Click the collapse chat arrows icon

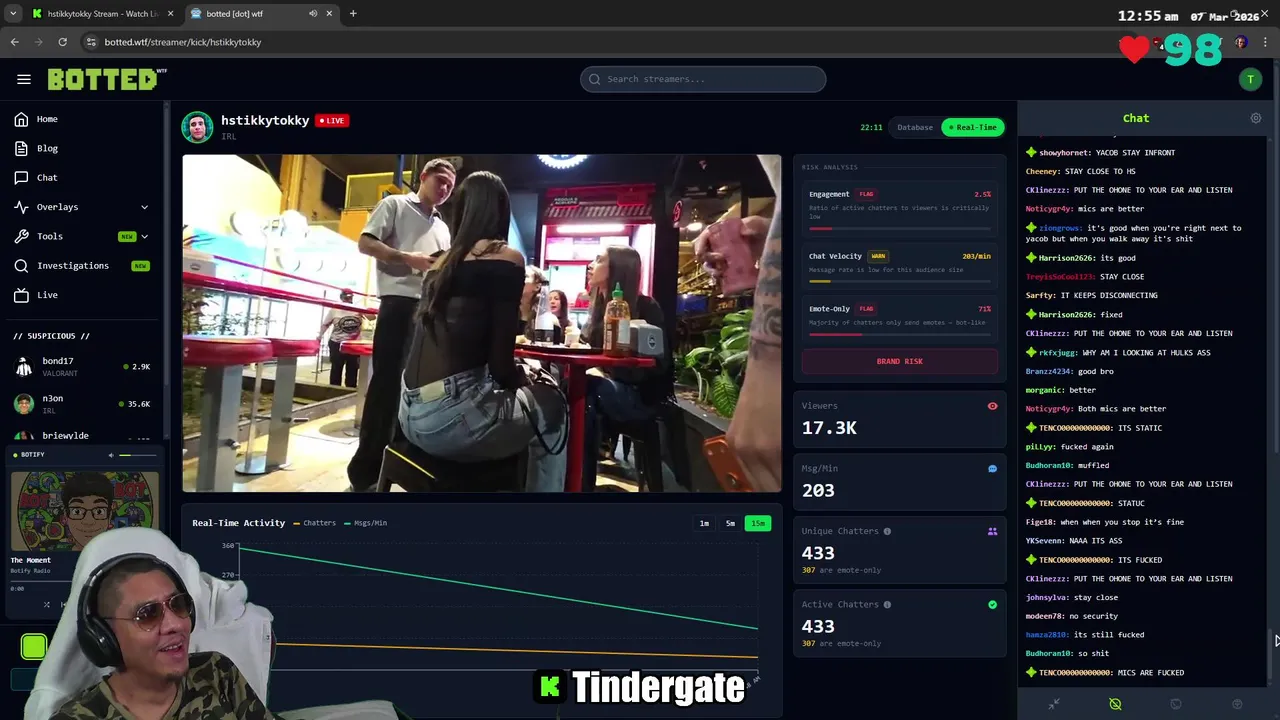pos(1054,704)
